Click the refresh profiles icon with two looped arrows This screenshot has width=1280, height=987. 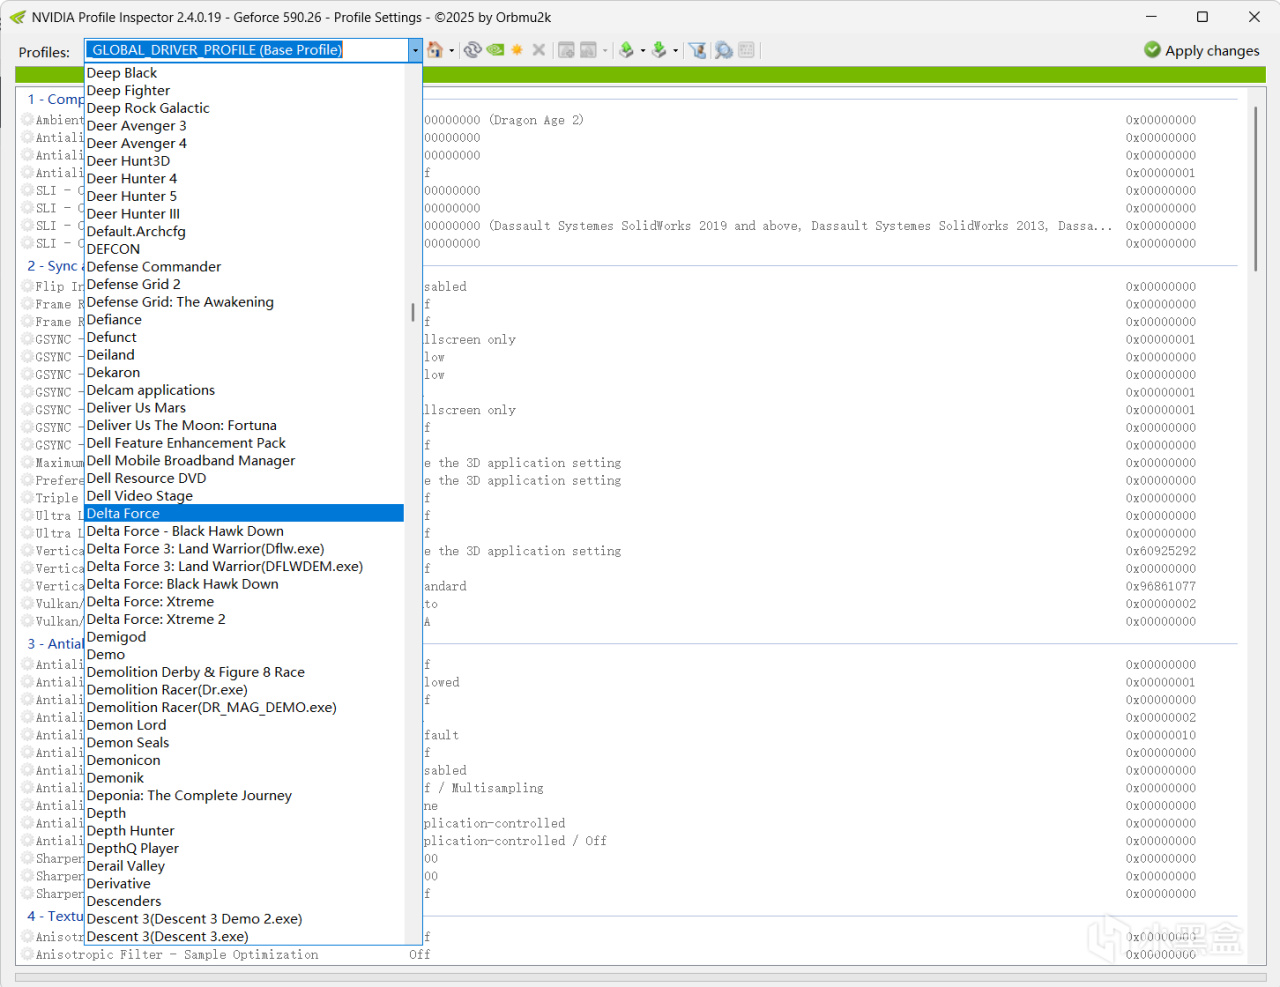(473, 50)
